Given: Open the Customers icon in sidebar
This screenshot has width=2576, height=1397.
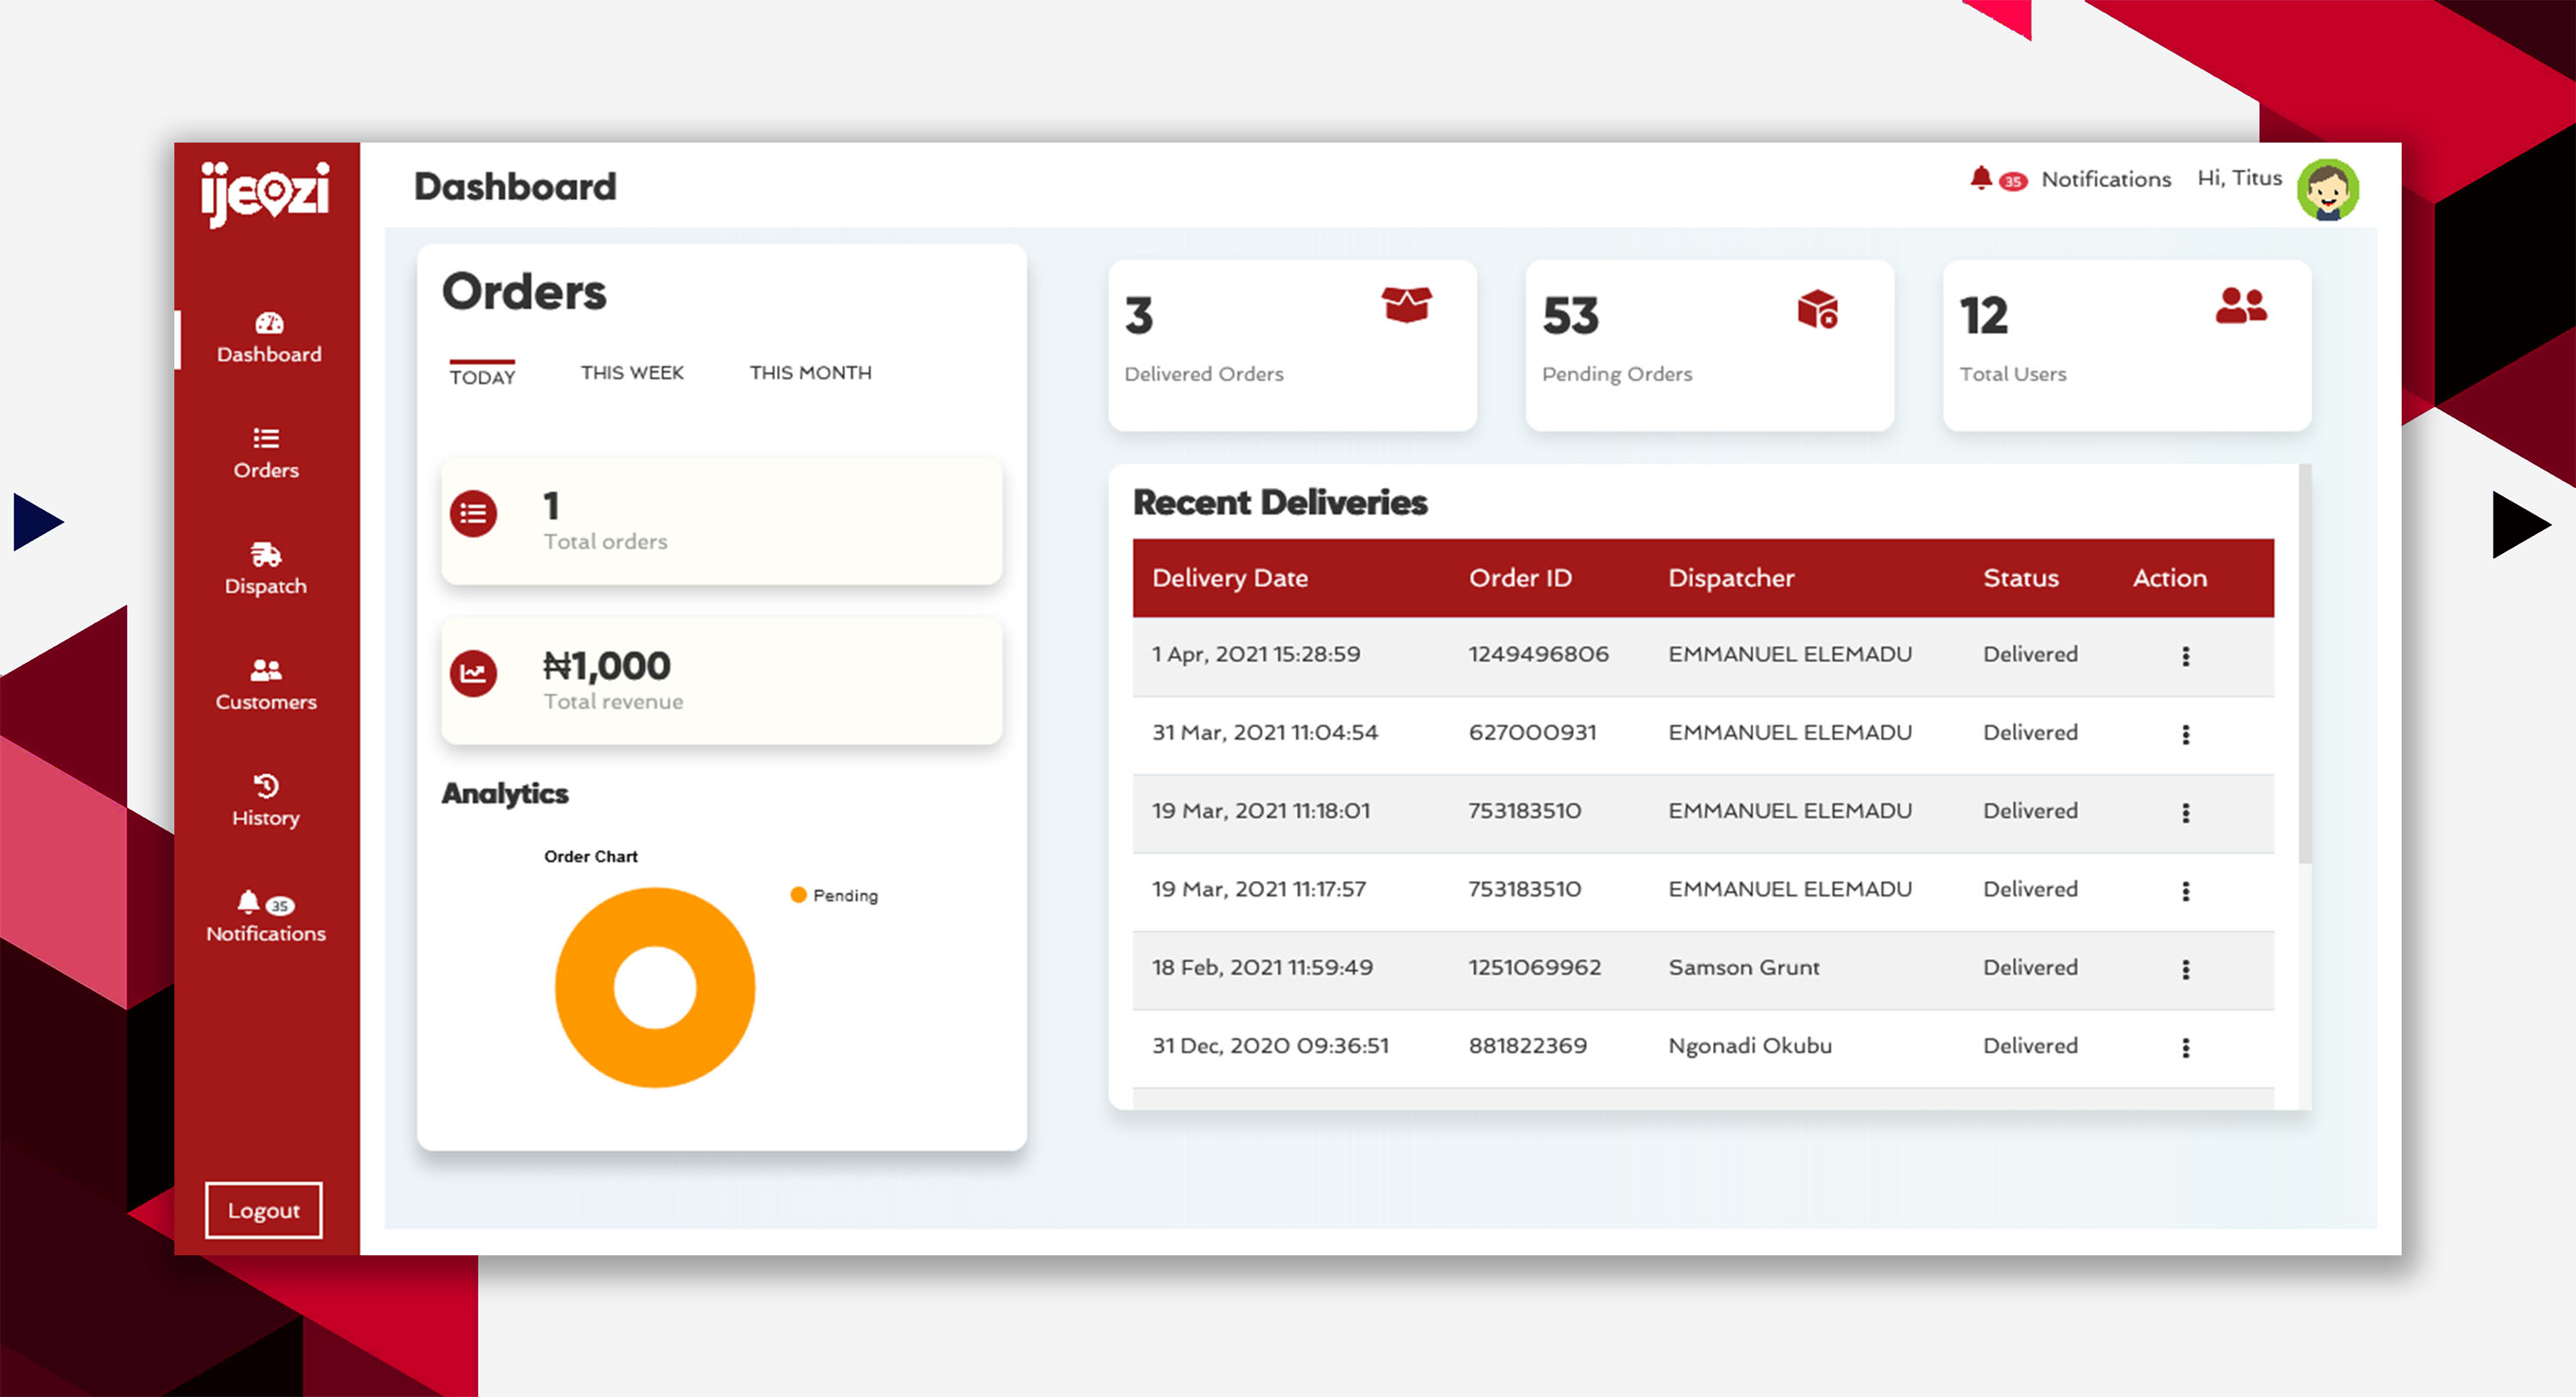Looking at the screenshot, I should pos(266,669).
